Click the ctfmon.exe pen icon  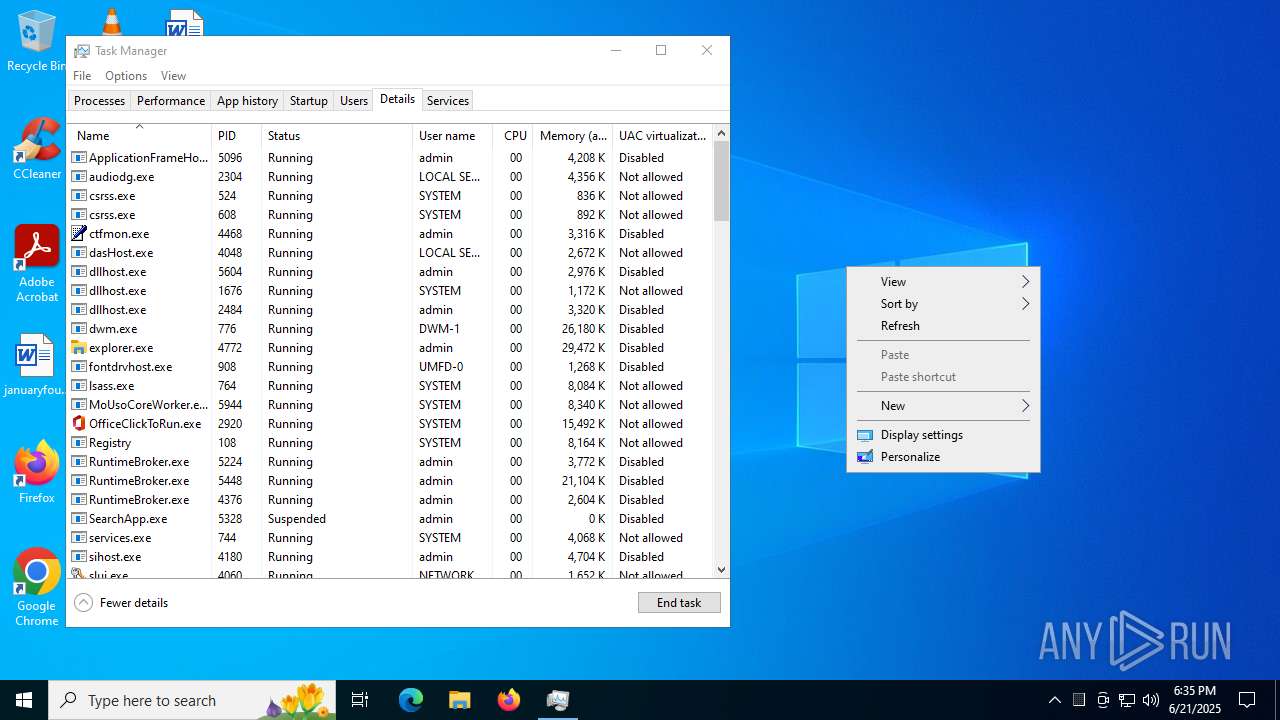79,234
